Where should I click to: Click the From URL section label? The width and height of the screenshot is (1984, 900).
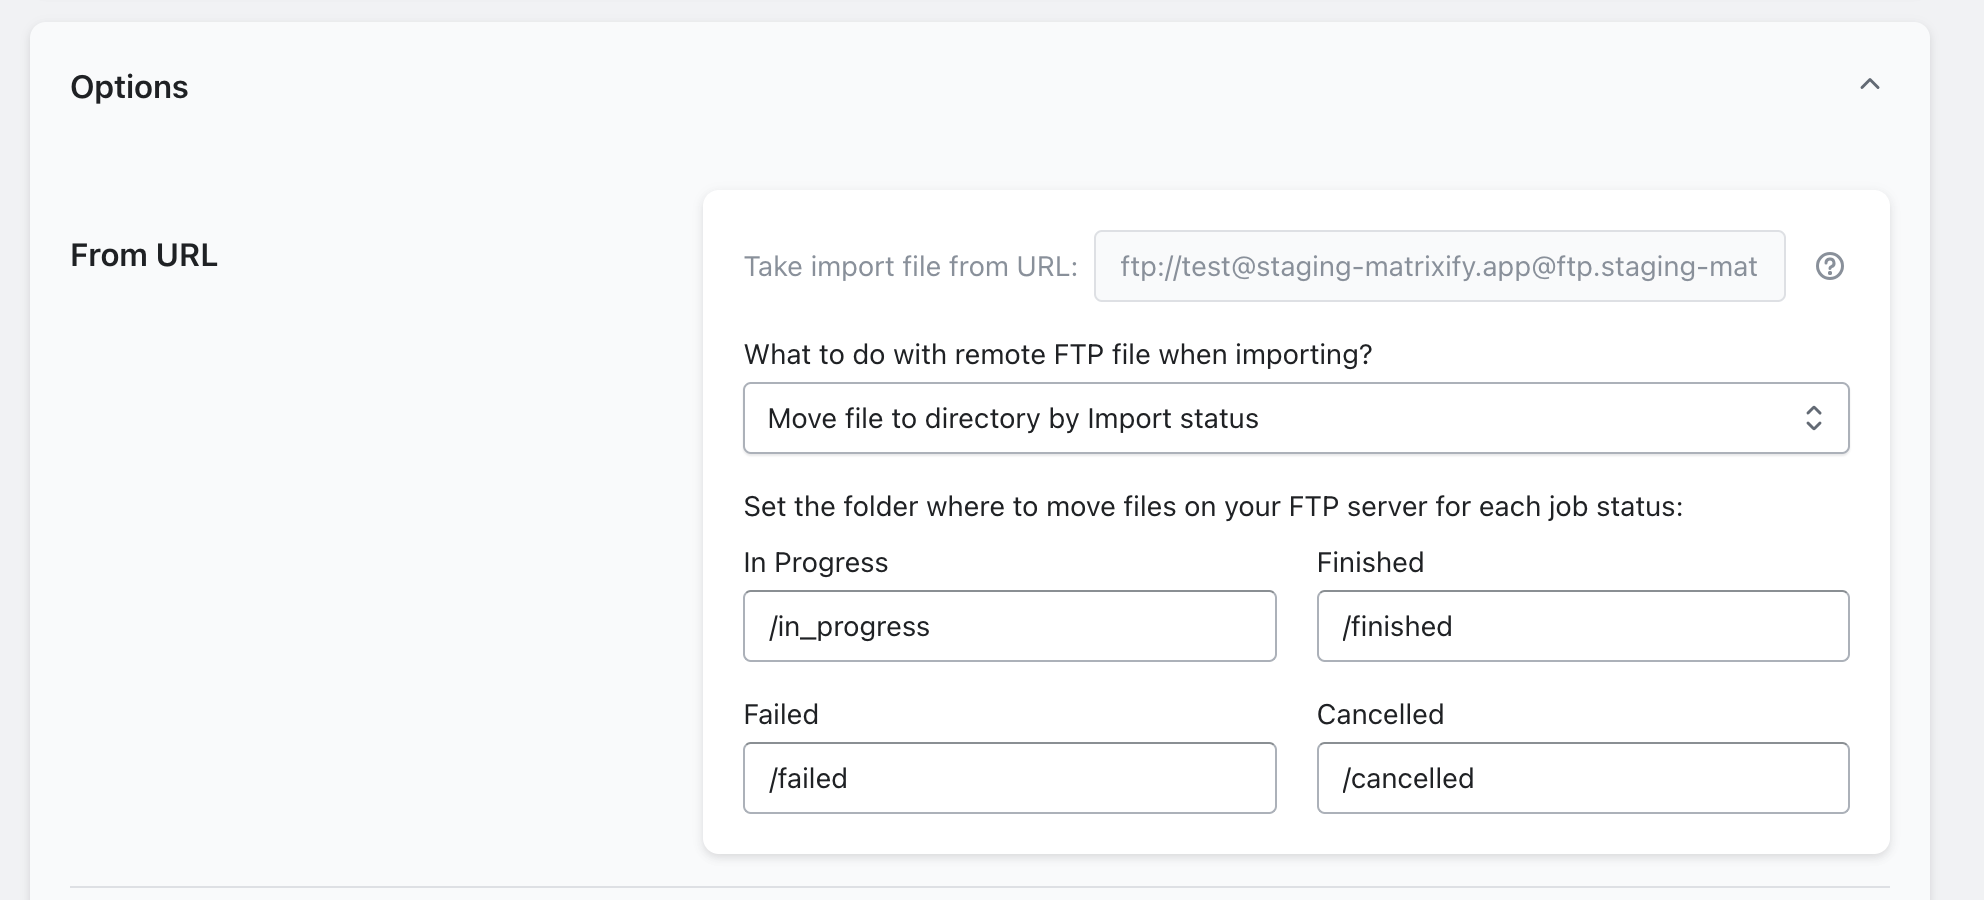tap(144, 255)
